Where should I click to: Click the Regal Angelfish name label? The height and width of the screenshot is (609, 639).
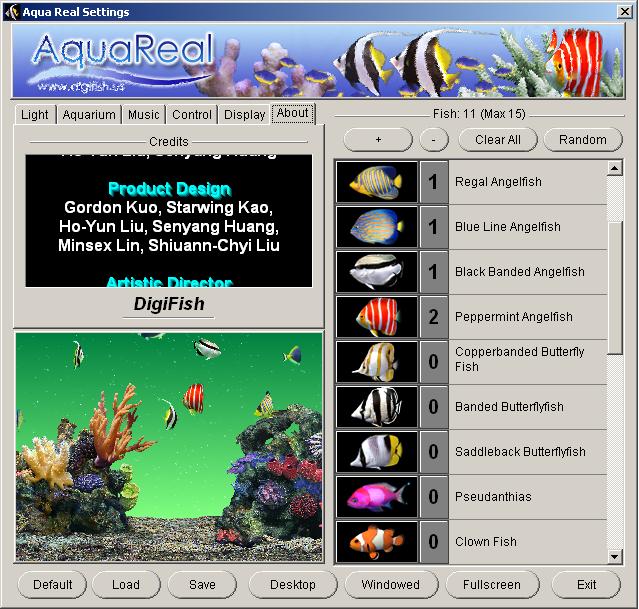[498, 182]
